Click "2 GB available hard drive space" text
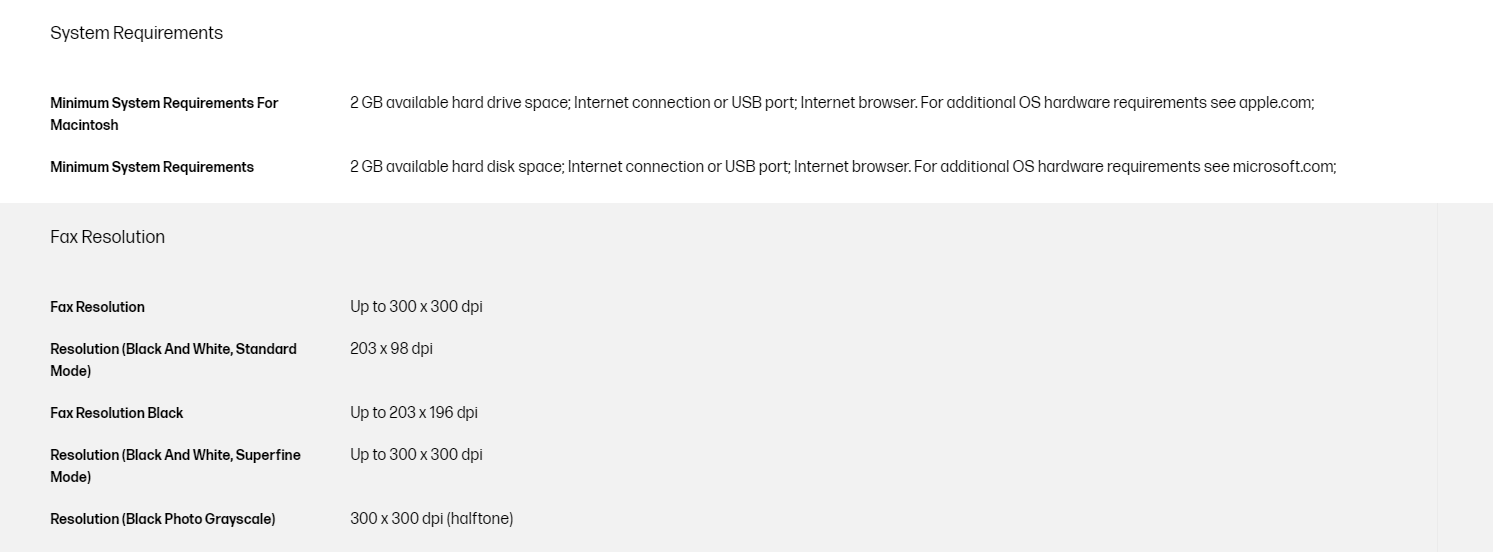 tap(459, 103)
